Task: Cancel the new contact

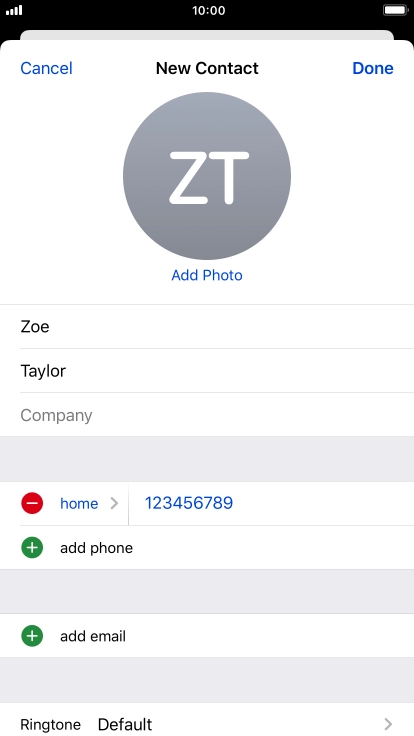Action: coord(46,68)
